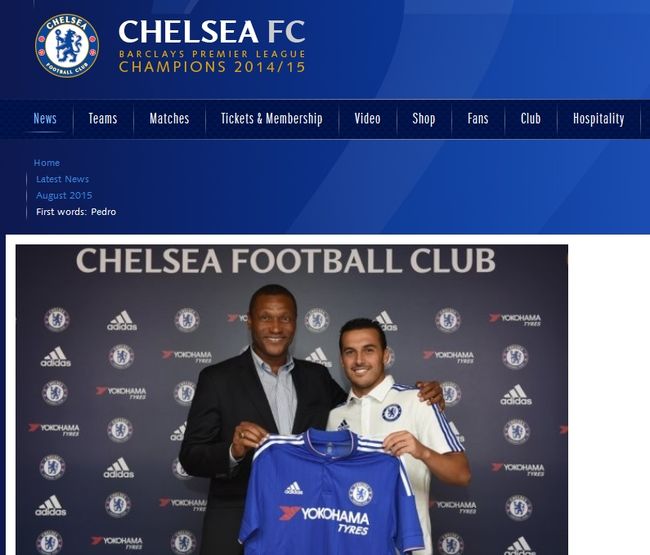This screenshot has width=650, height=555.
Task: Select the Video navigation item
Action: coord(367,119)
